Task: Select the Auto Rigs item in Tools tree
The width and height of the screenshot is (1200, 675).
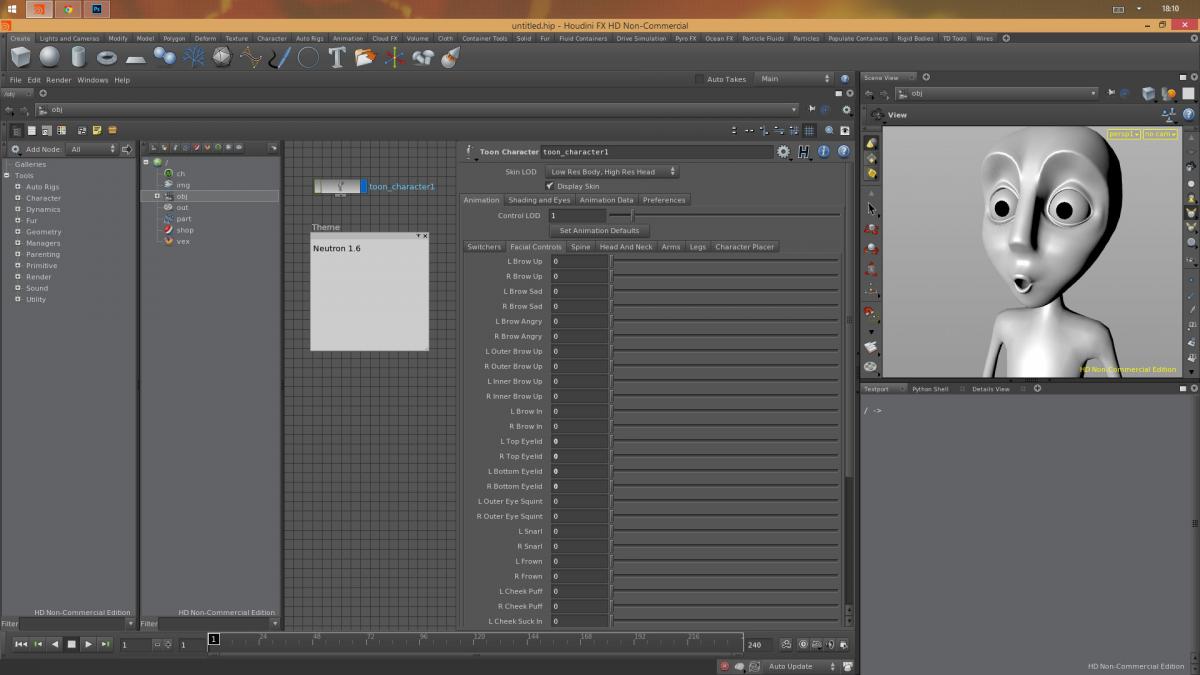Action: click(42, 187)
